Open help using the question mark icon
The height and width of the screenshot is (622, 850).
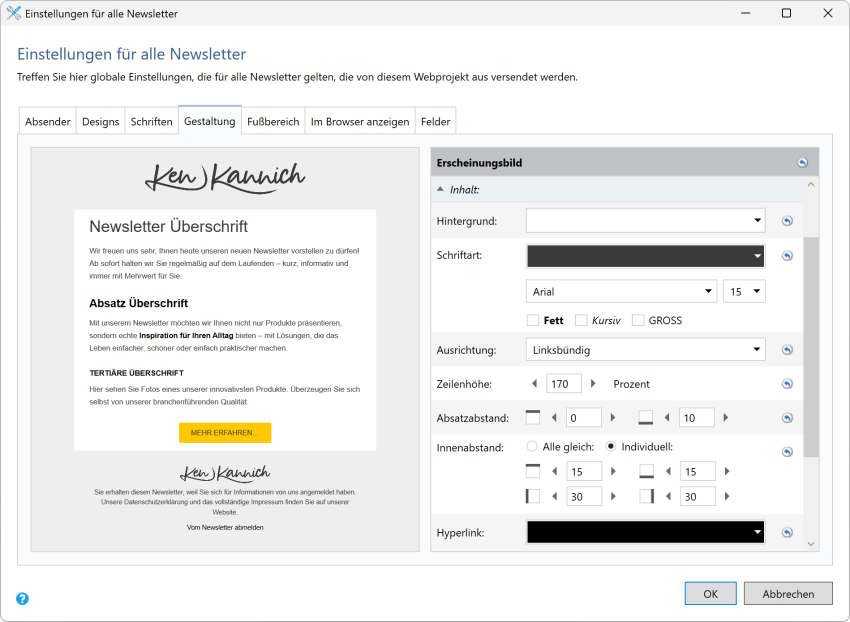[x=23, y=598]
